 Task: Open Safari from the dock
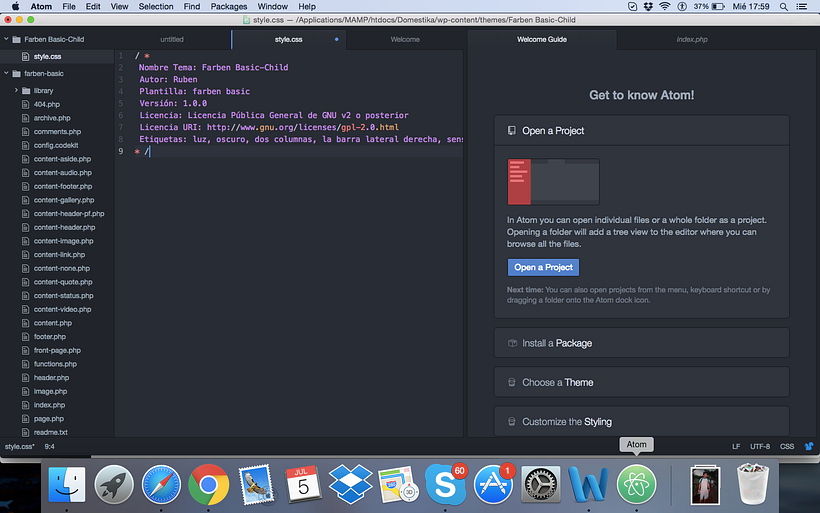coord(161,485)
